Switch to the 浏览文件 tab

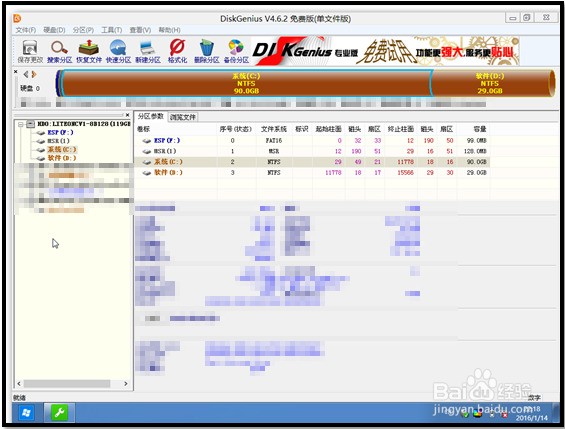[x=183, y=117]
